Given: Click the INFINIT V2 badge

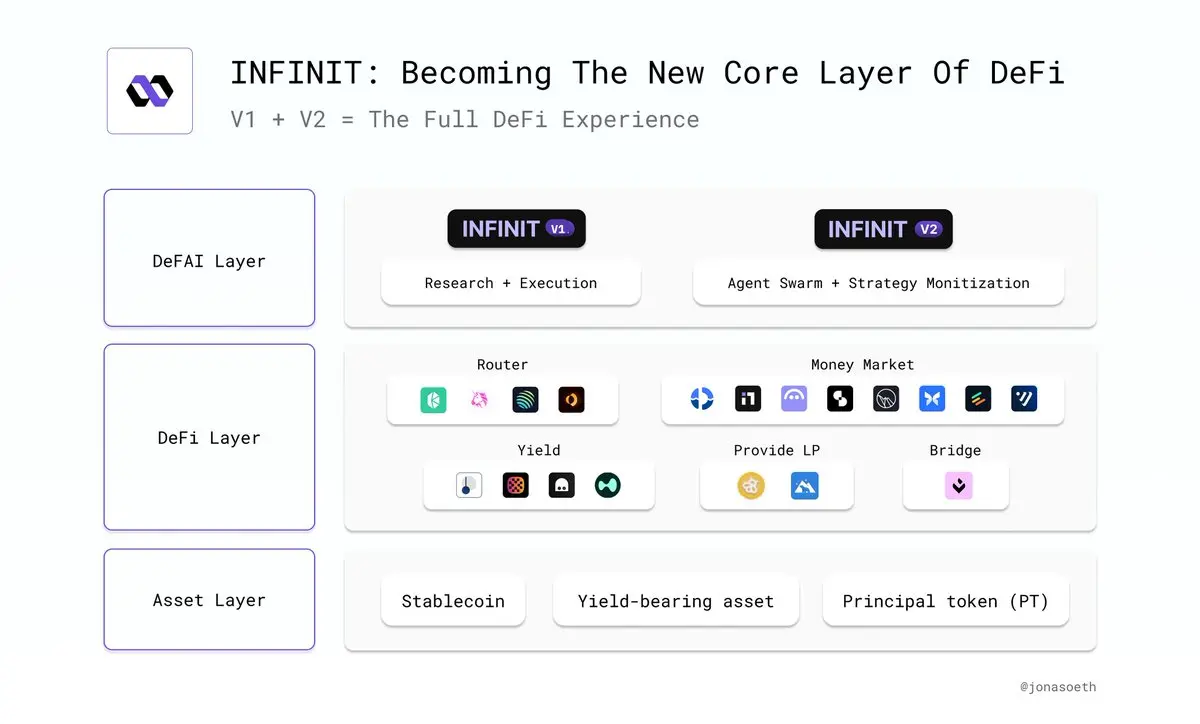Looking at the screenshot, I should pos(884,228).
